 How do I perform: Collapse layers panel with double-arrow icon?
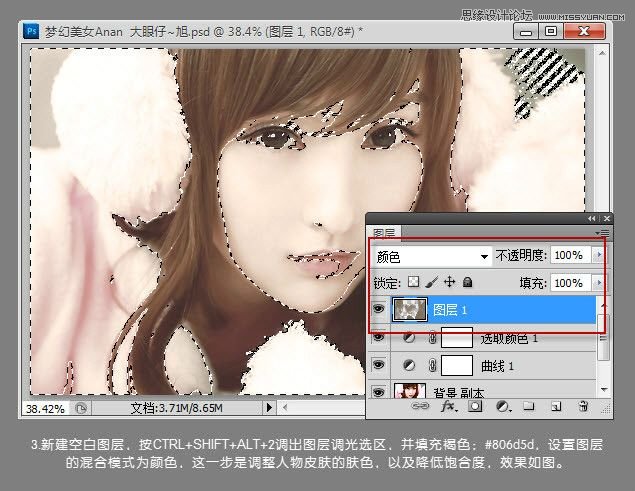coord(592,218)
